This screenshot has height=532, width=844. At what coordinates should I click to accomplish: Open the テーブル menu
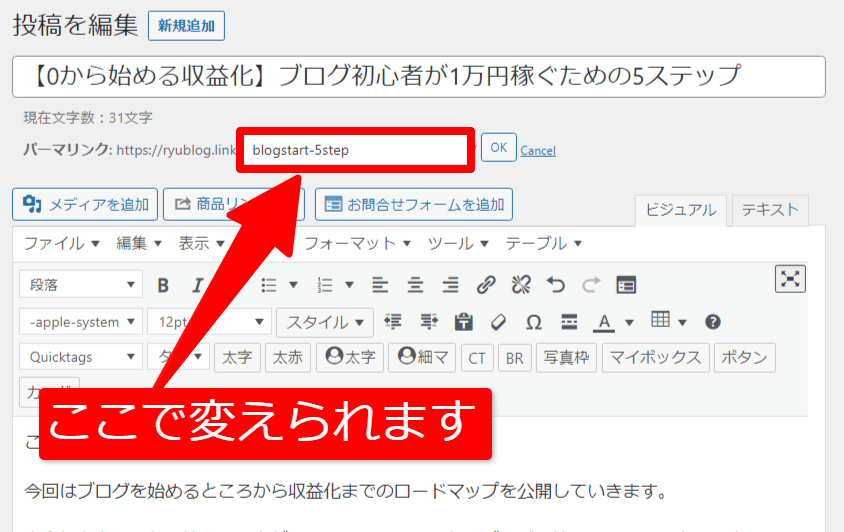[544, 243]
